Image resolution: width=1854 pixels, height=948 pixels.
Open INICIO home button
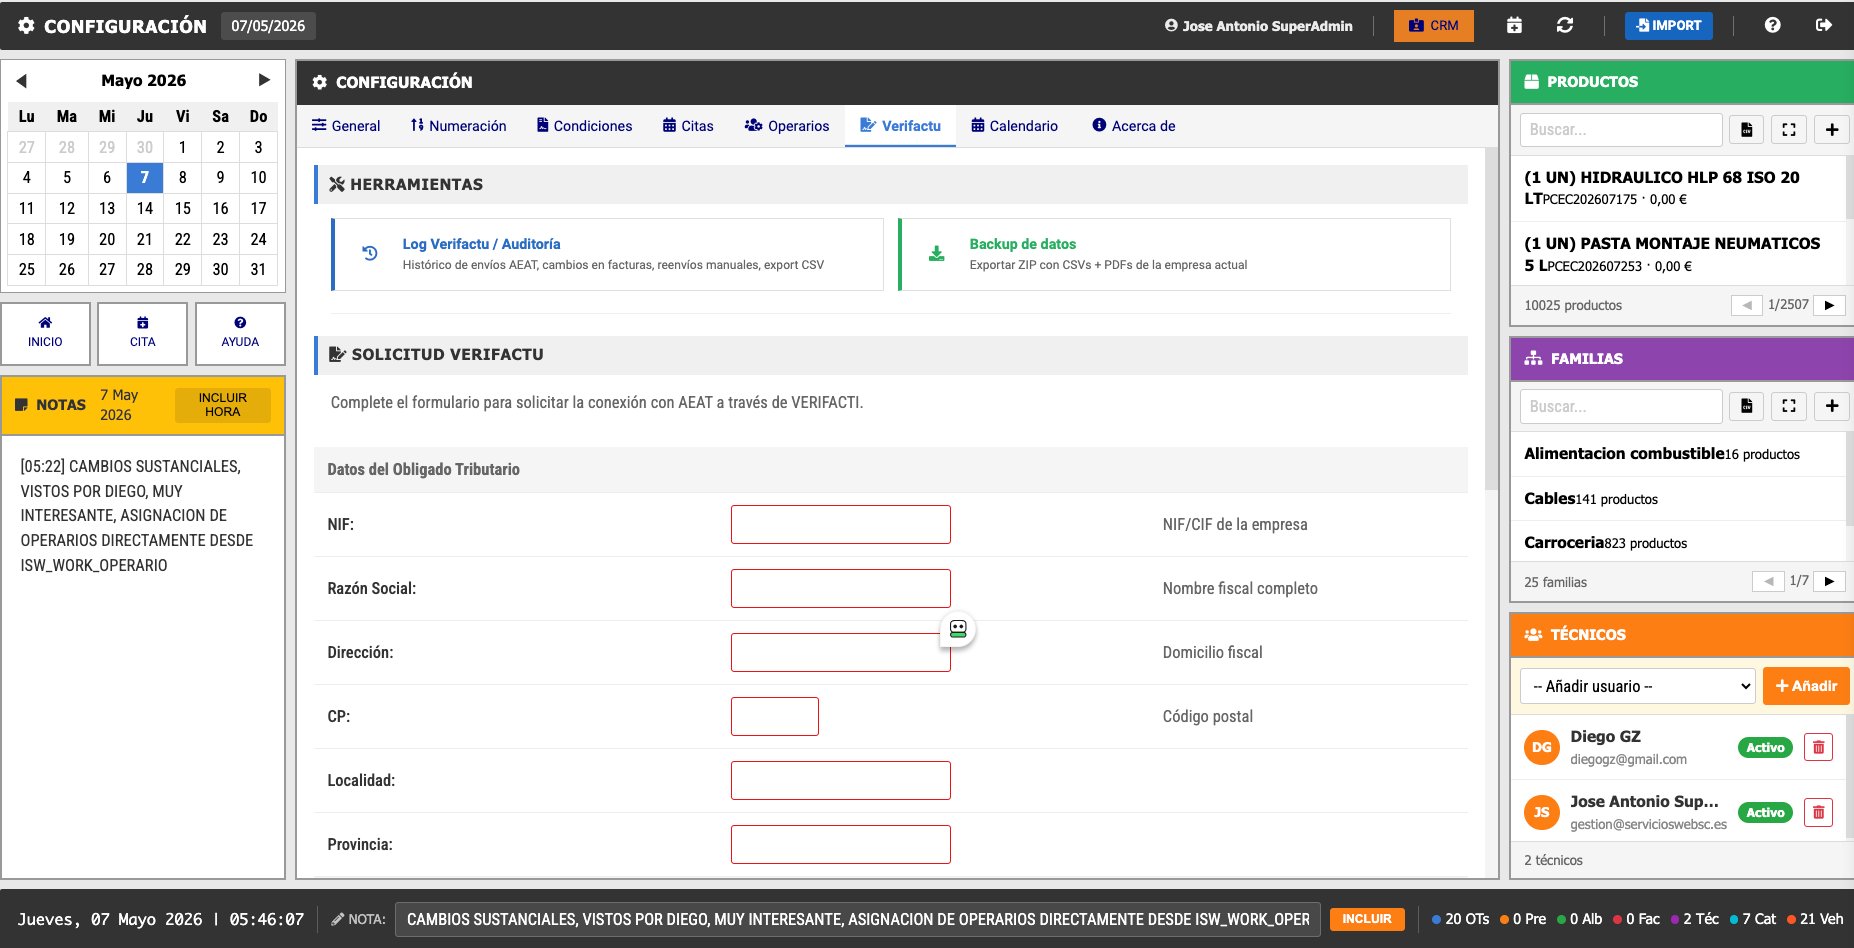click(x=45, y=333)
